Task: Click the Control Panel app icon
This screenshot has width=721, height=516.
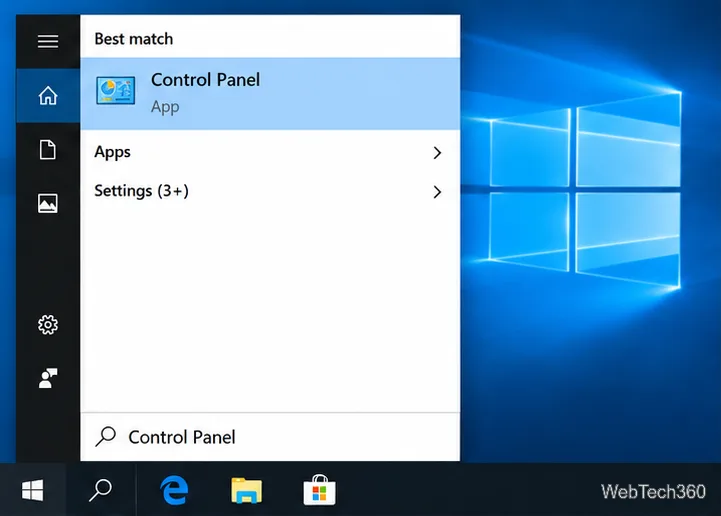Action: [115, 91]
